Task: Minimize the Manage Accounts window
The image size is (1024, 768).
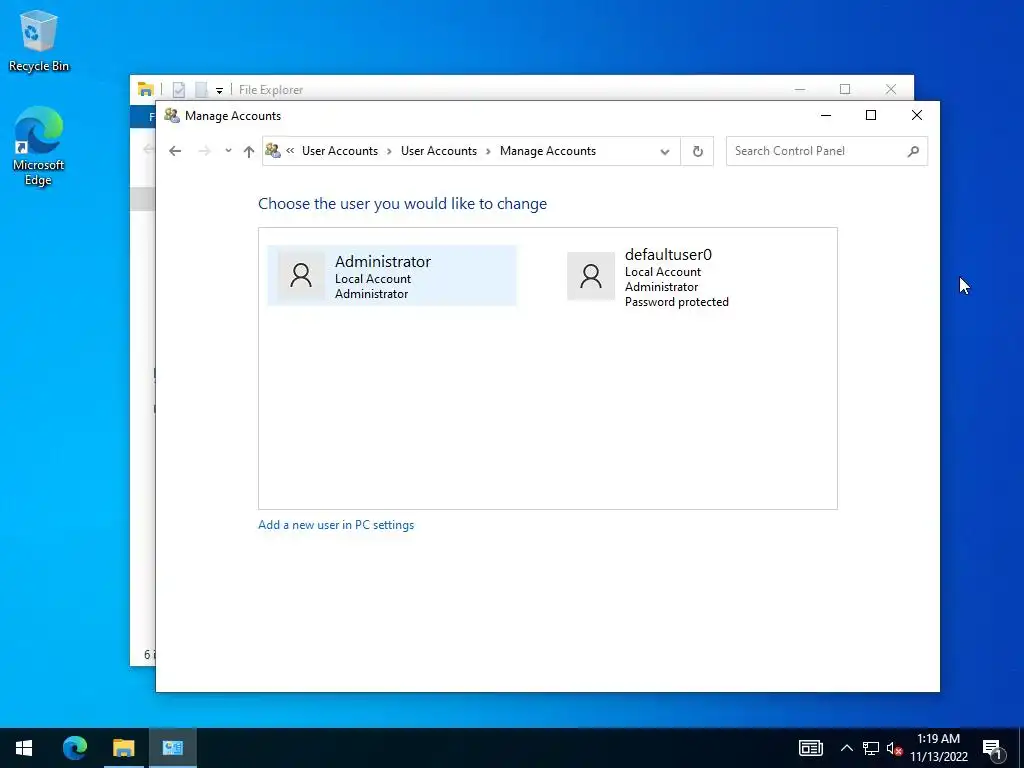Action: pyautogui.click(x=826, y=116)
